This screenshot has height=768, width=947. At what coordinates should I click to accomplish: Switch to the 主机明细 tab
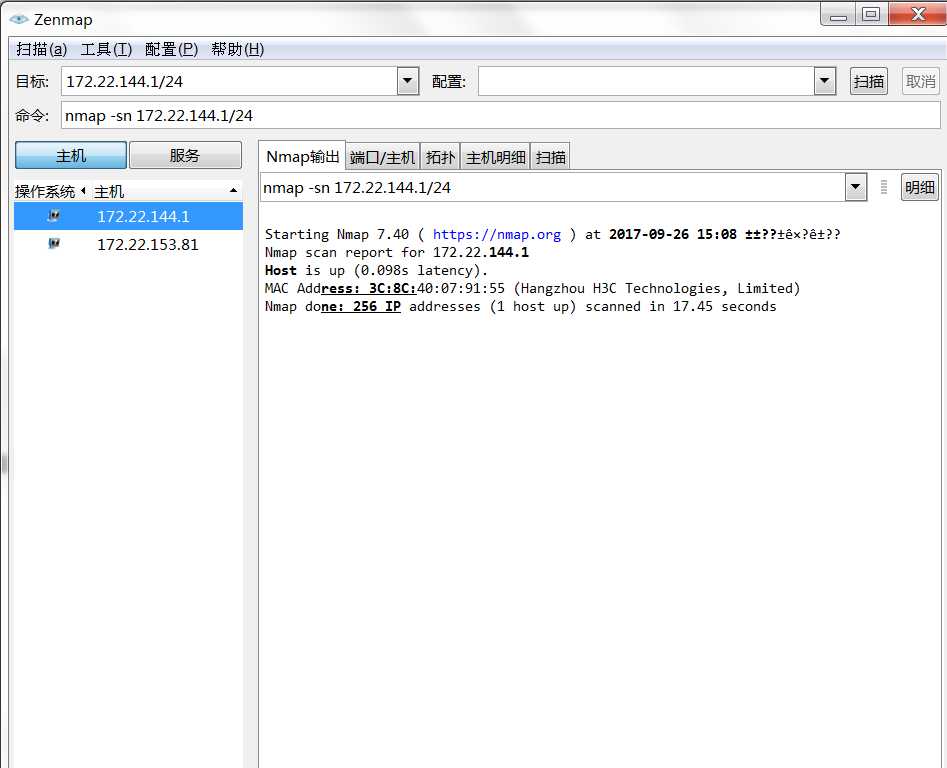point(496,157)
